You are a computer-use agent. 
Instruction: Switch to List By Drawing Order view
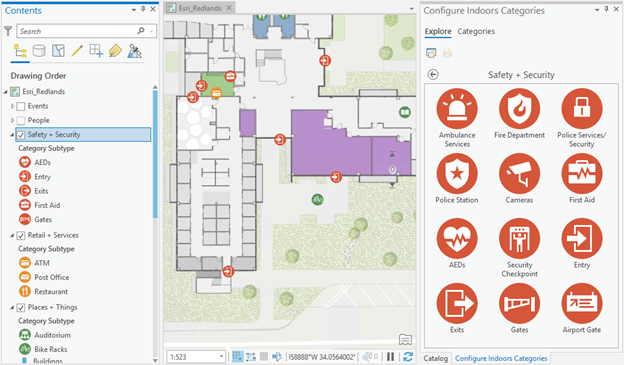pos(20,51)
